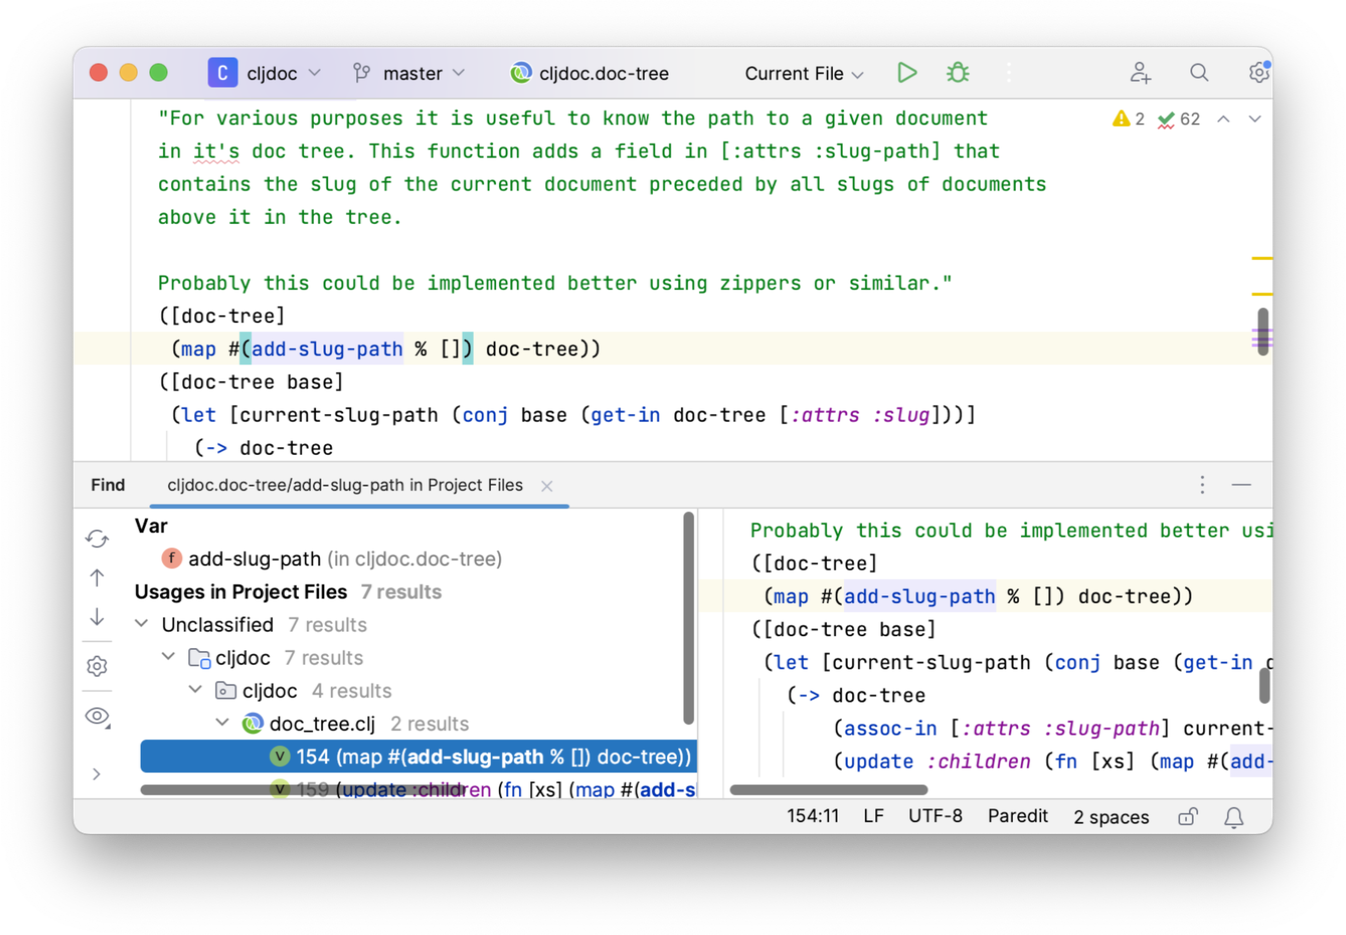Click the editor vertical scrollbar thumb
Viewport: 1346px width, 935px height.
pos(1263,331)
